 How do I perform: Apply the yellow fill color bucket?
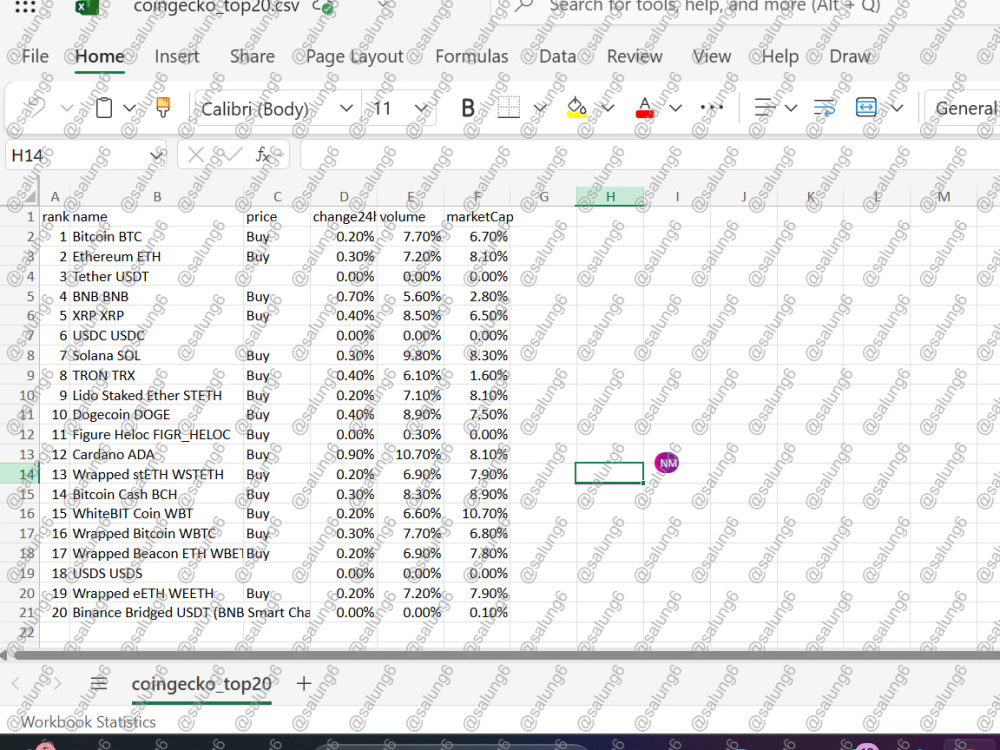[x=577, y=108]
